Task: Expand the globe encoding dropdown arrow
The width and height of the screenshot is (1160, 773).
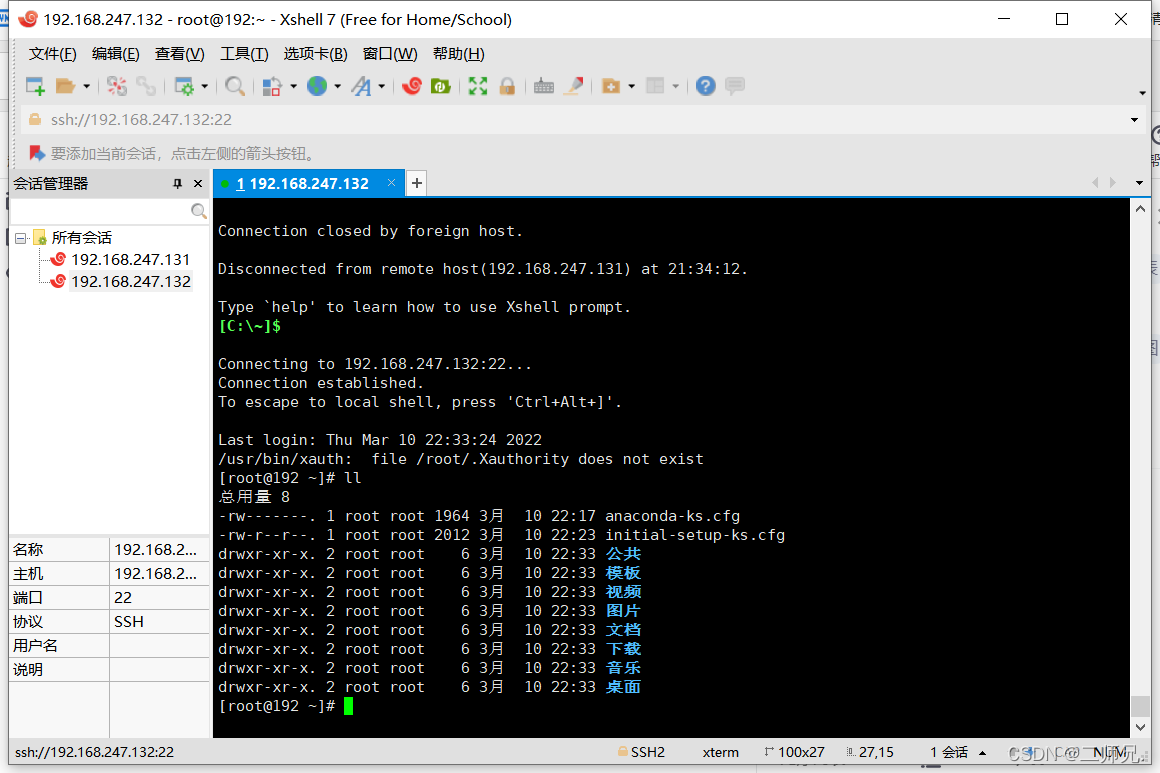Action: (x=337, y=87)
